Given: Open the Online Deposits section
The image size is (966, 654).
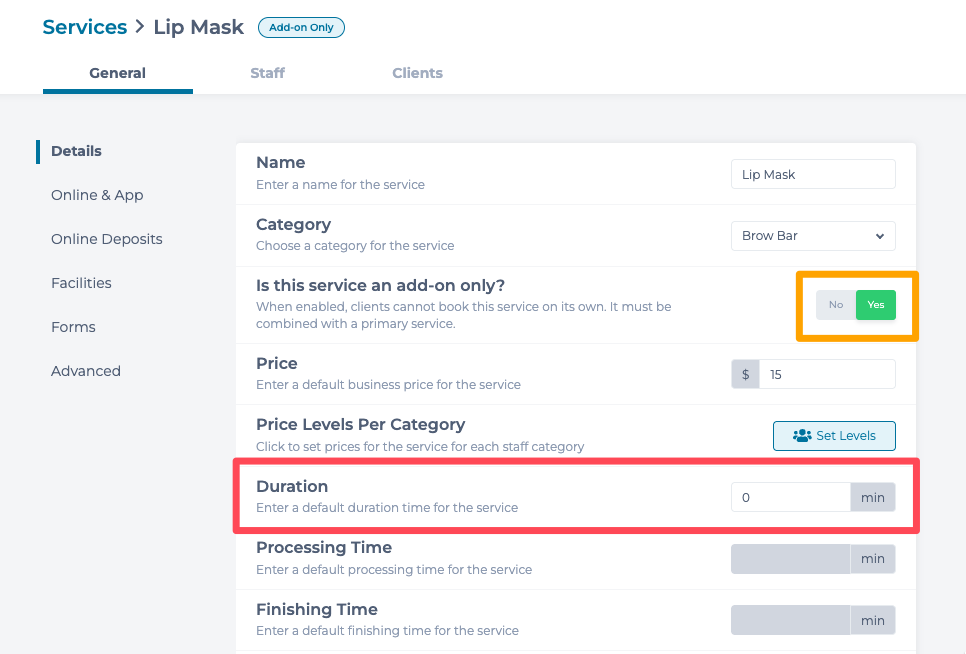Looking at the screenshot, I should click(x=107, y=239).
